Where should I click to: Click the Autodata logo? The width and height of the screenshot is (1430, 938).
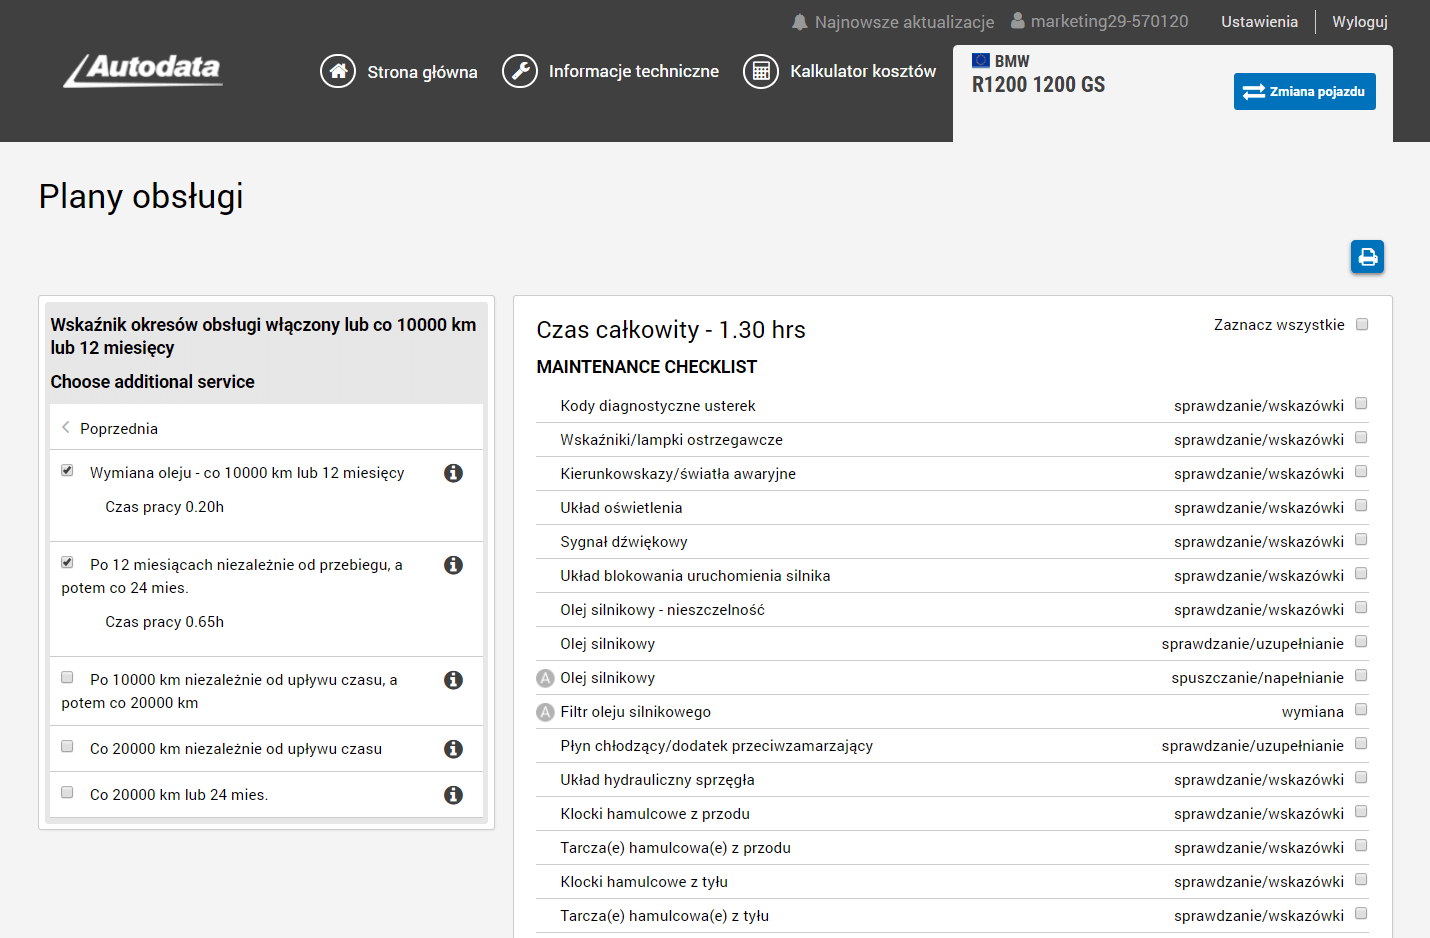coord(143,70)
